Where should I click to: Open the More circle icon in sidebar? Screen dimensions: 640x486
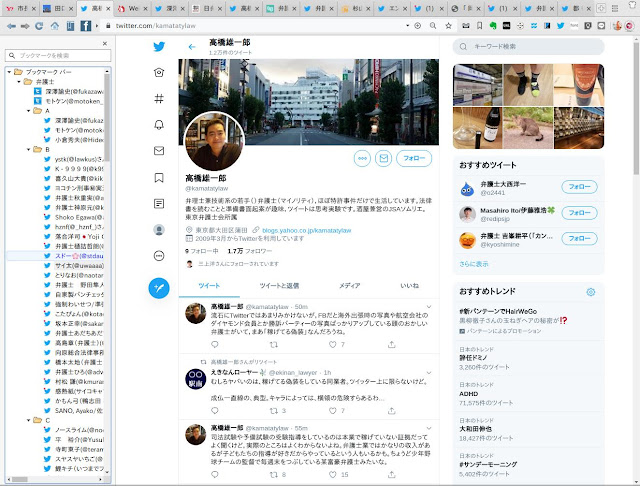pyautogui.click(x=159, y=256)
